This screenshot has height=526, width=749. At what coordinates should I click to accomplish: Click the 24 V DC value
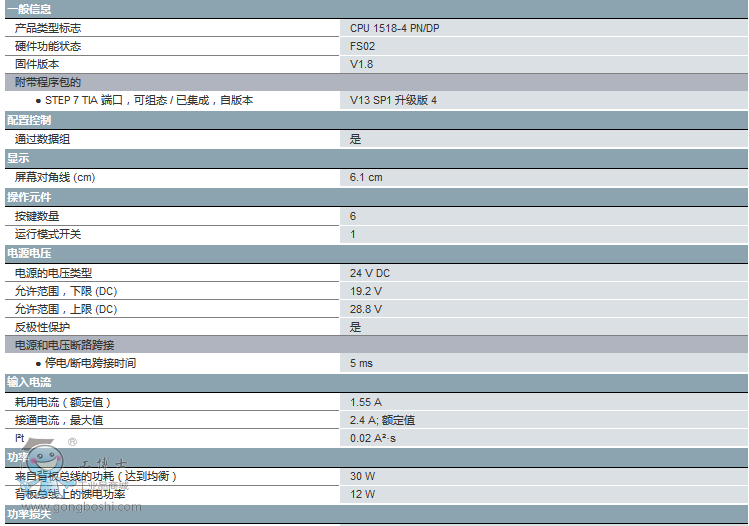tap(370, 273)
